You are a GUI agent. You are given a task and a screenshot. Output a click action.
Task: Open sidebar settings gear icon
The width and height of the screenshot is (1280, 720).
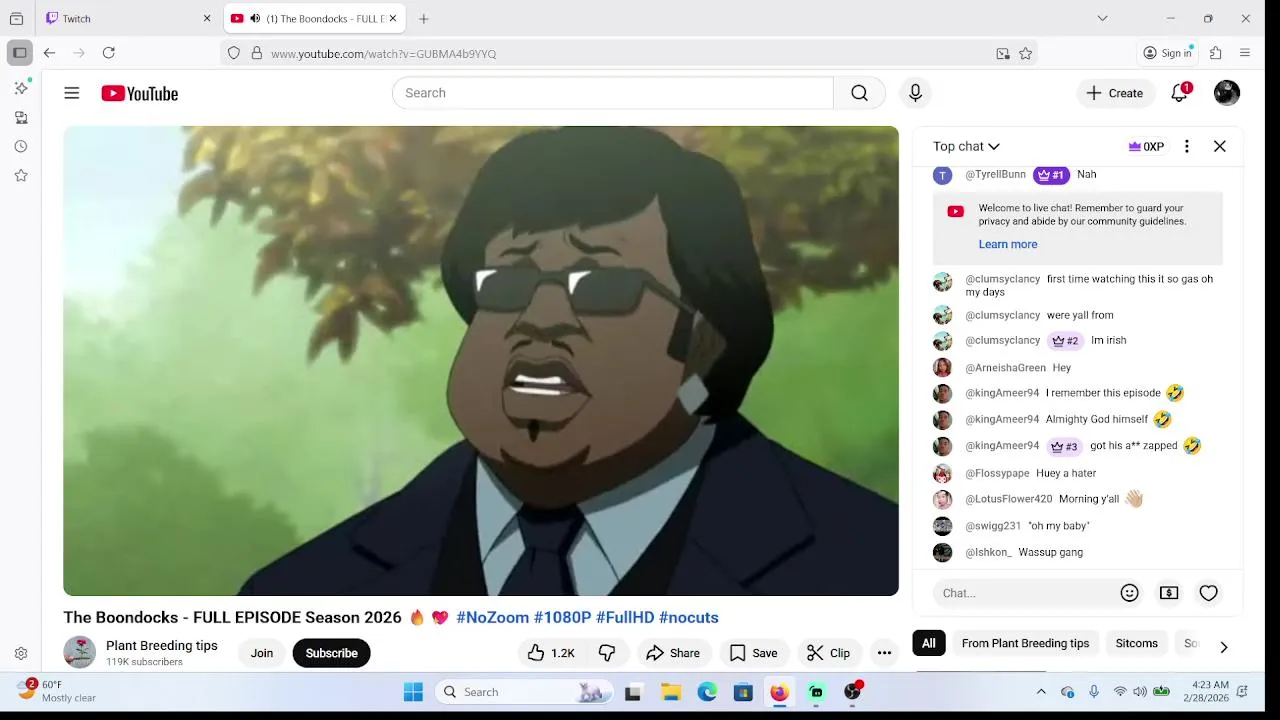pyautogui.click(x=21, y=654)
